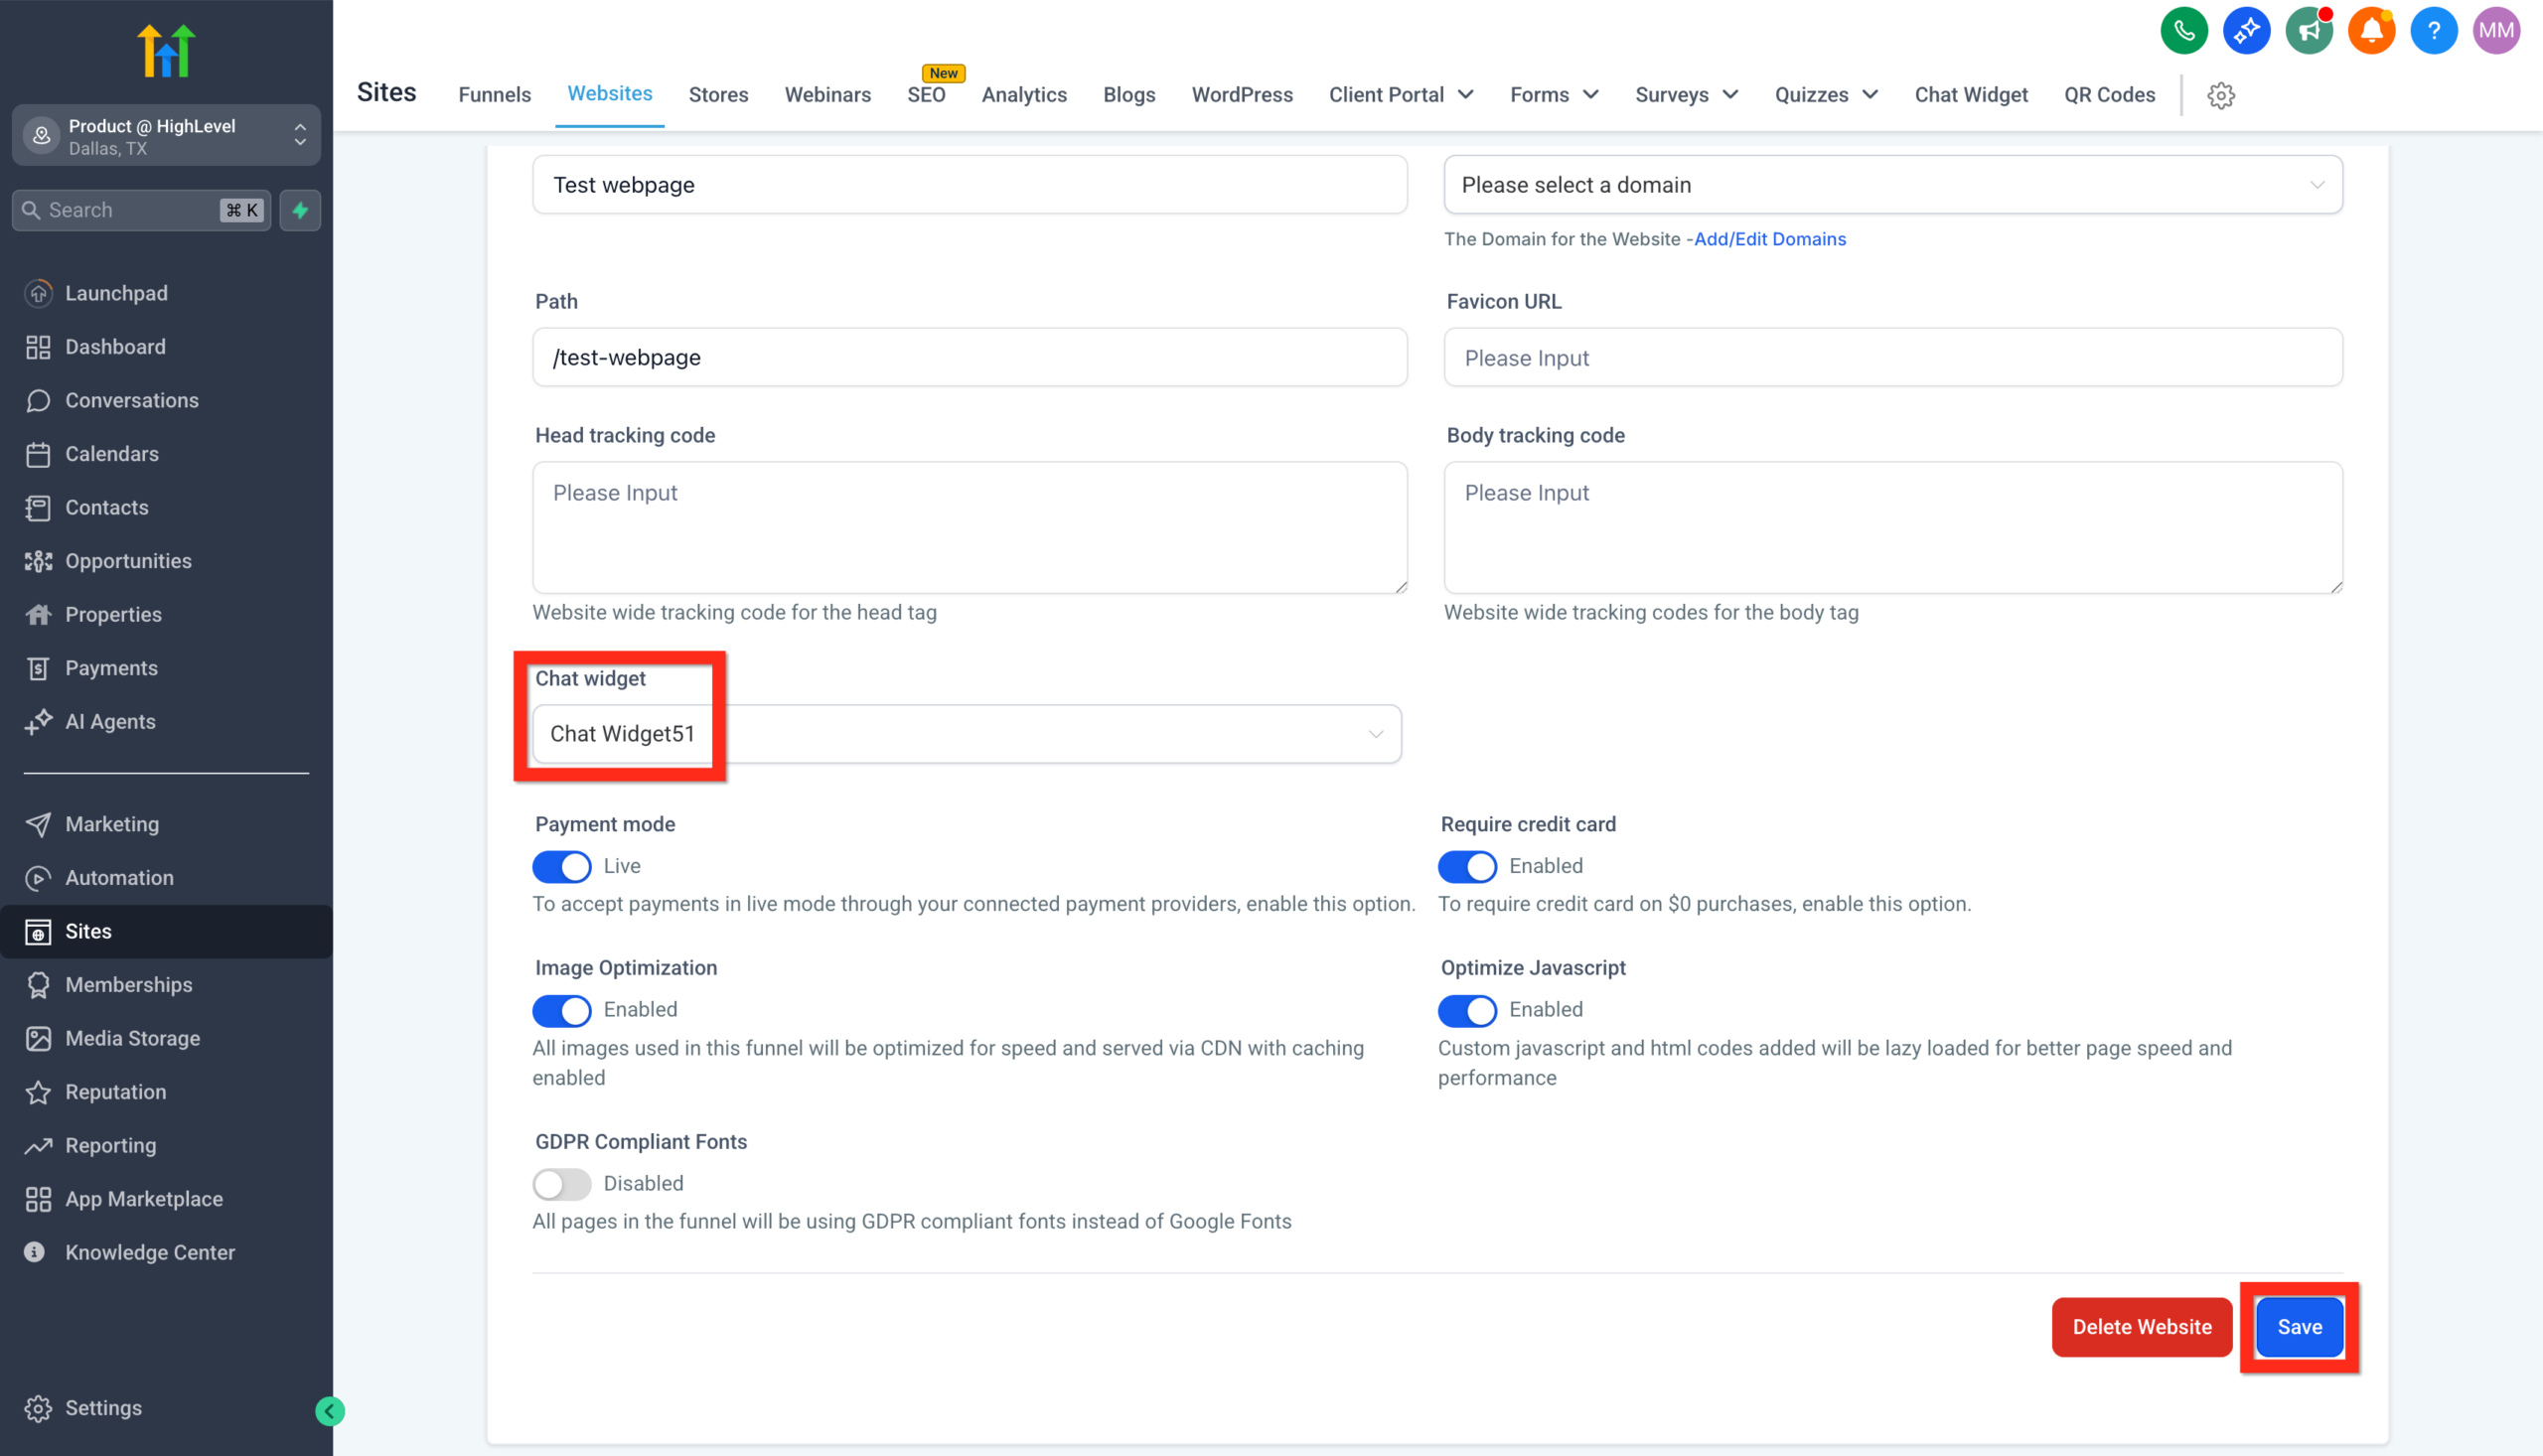The image size is (2543, 1456).
Task: Enable GDPR Compliant Fonts
Action: 561,1183
